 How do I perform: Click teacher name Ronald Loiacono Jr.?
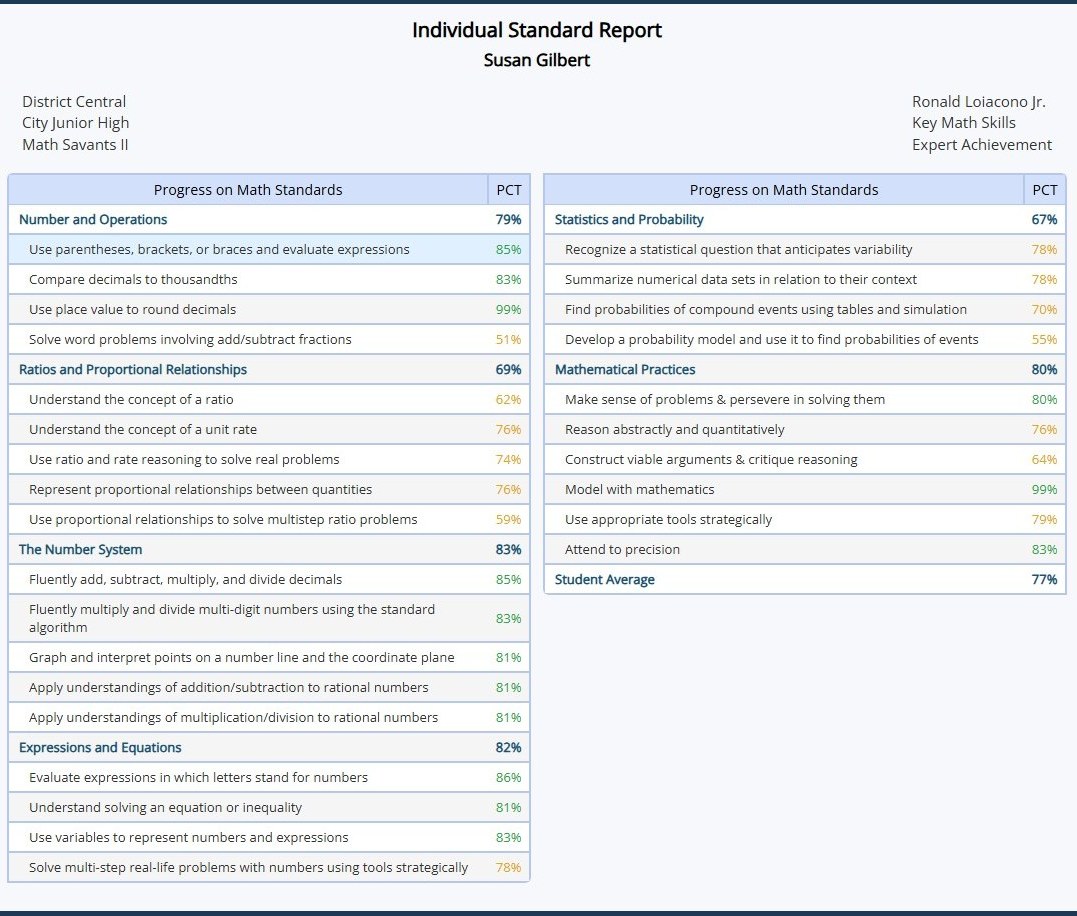point(979,102)
